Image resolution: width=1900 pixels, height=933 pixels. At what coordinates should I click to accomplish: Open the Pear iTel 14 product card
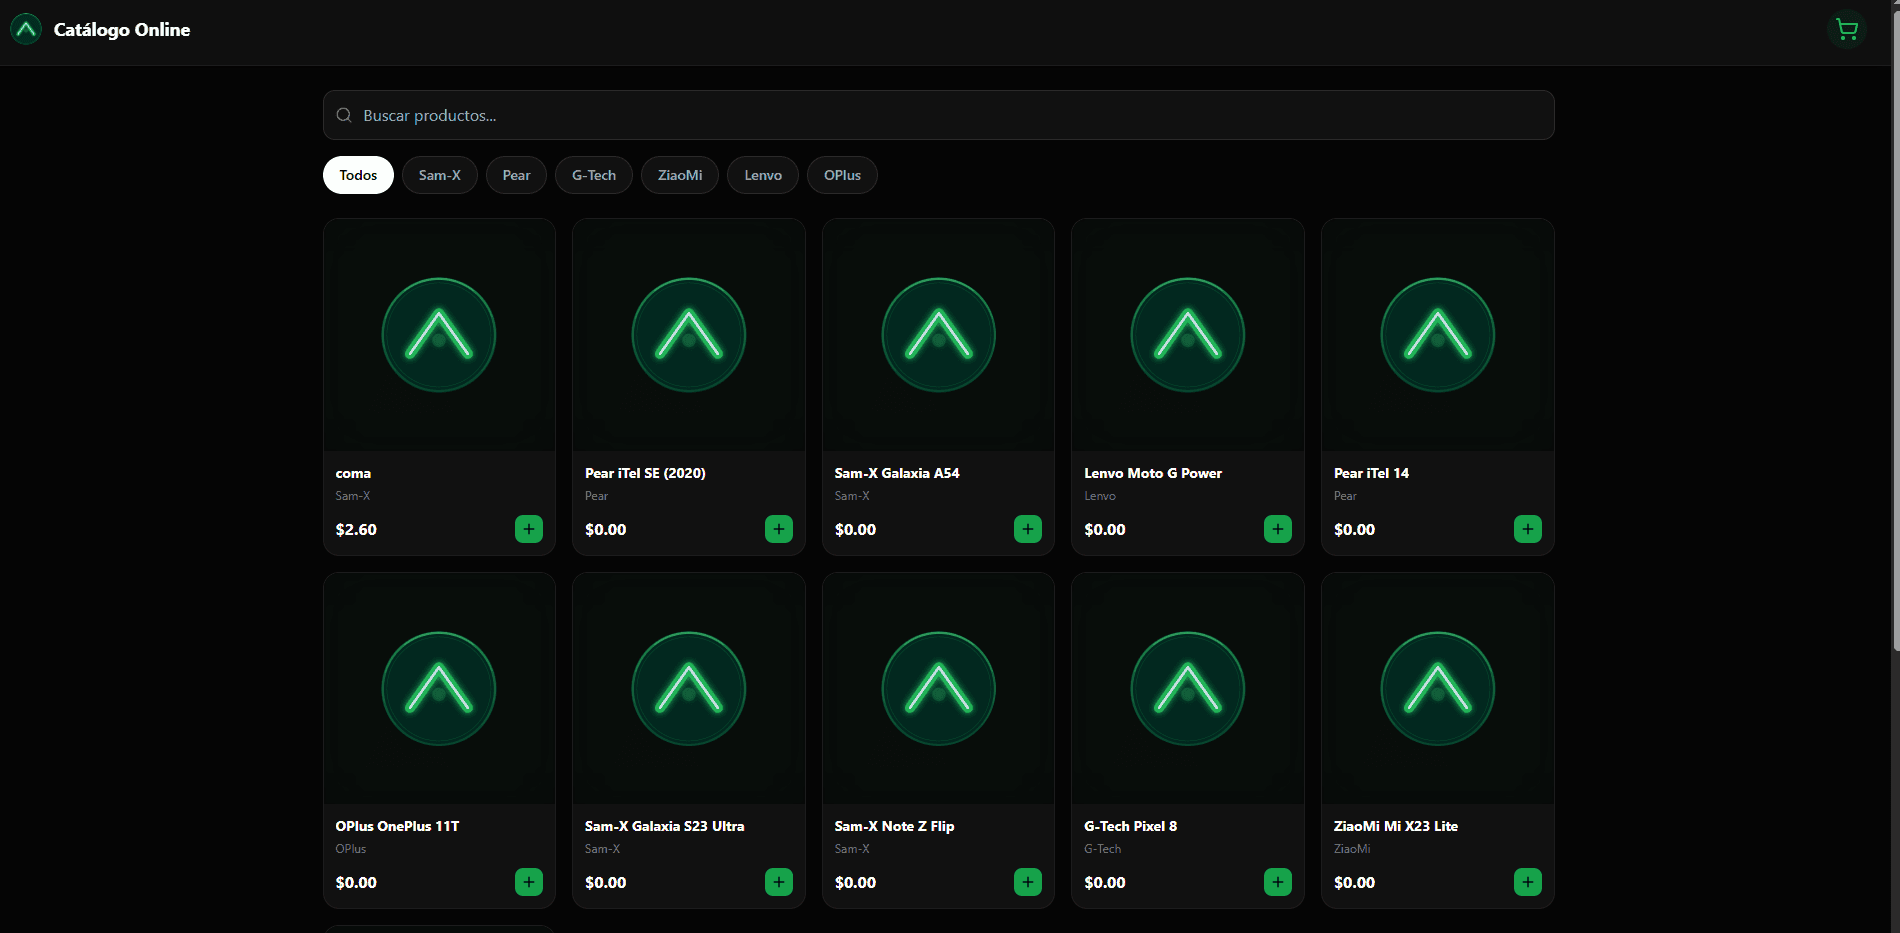pyautogui.click(x=1437, y=335)
